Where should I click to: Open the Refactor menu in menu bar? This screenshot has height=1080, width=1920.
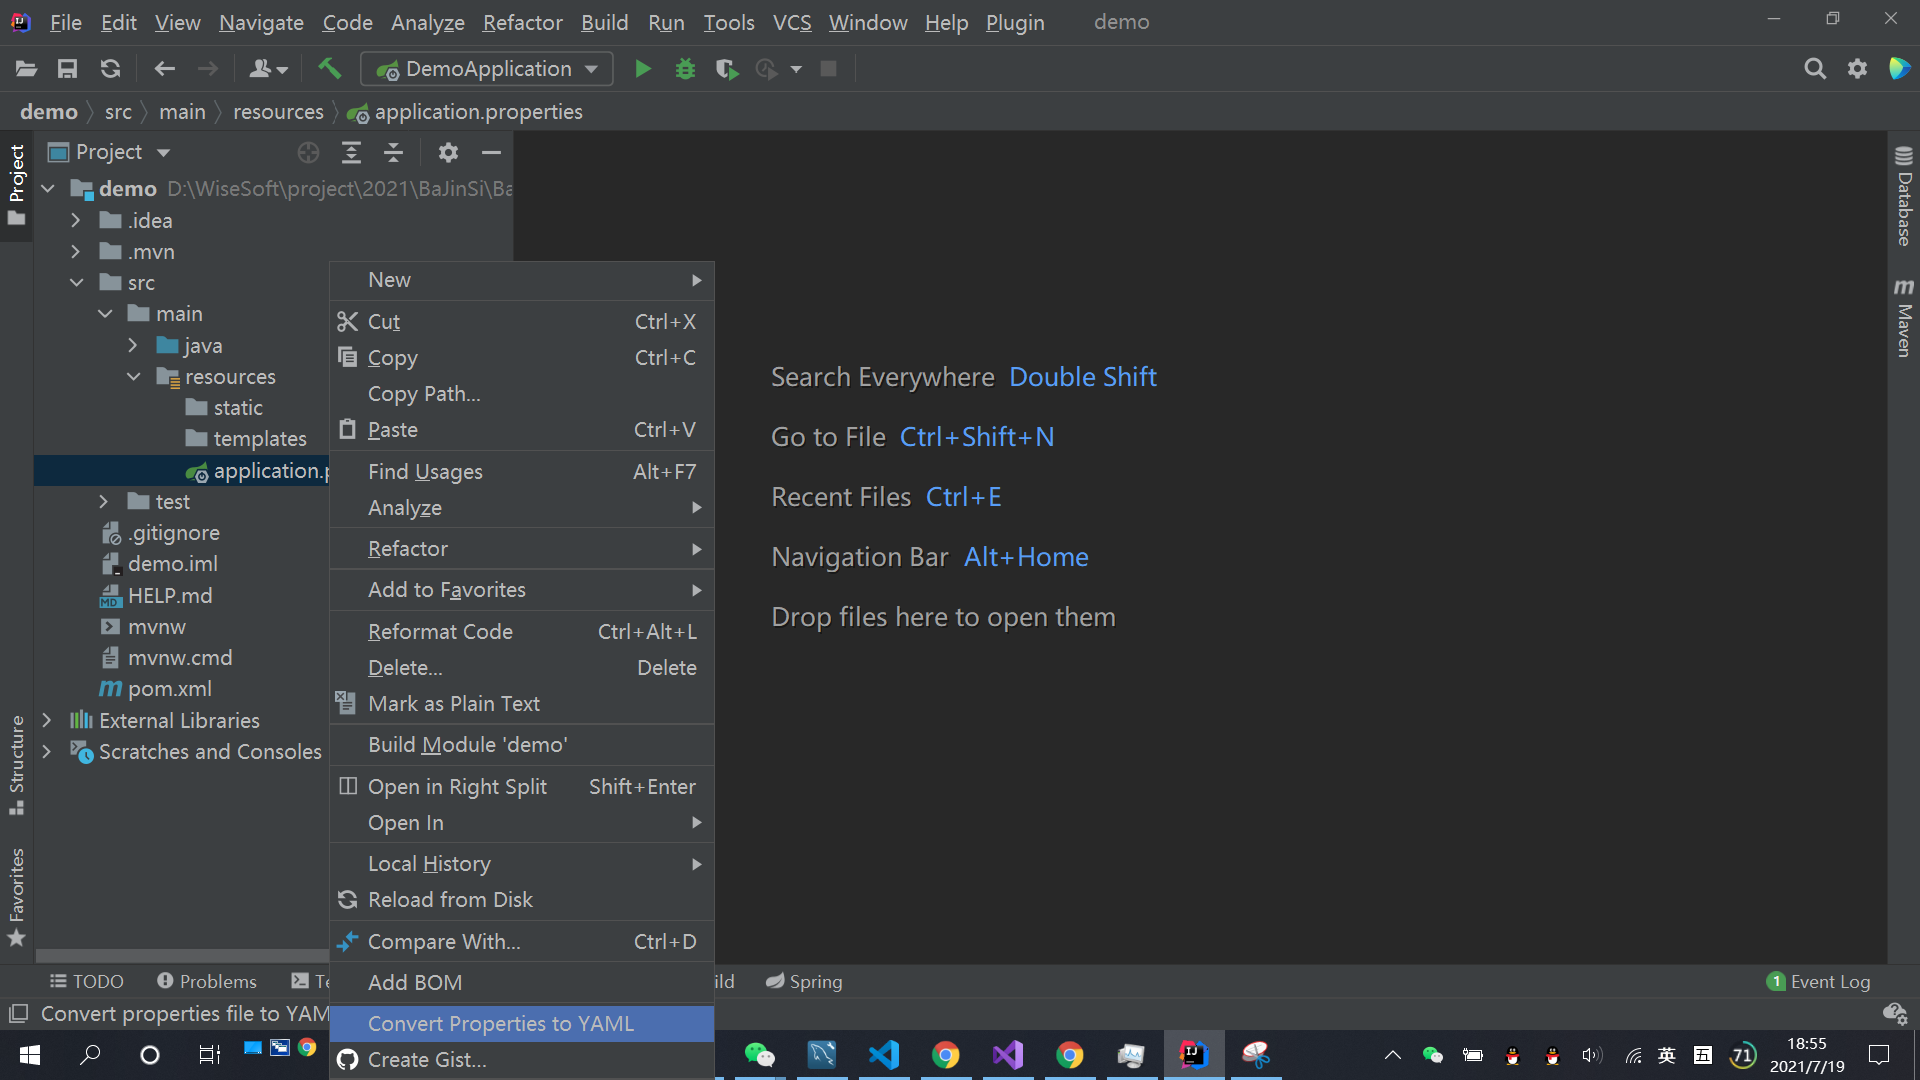[x=522, y=22]
